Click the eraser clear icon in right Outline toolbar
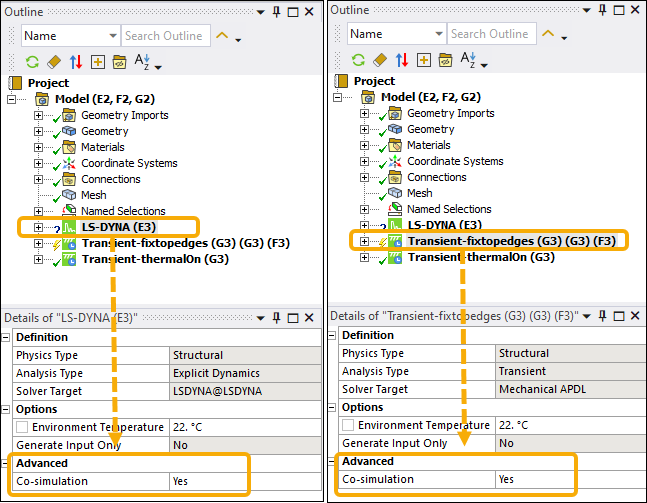 coord(381,60)
